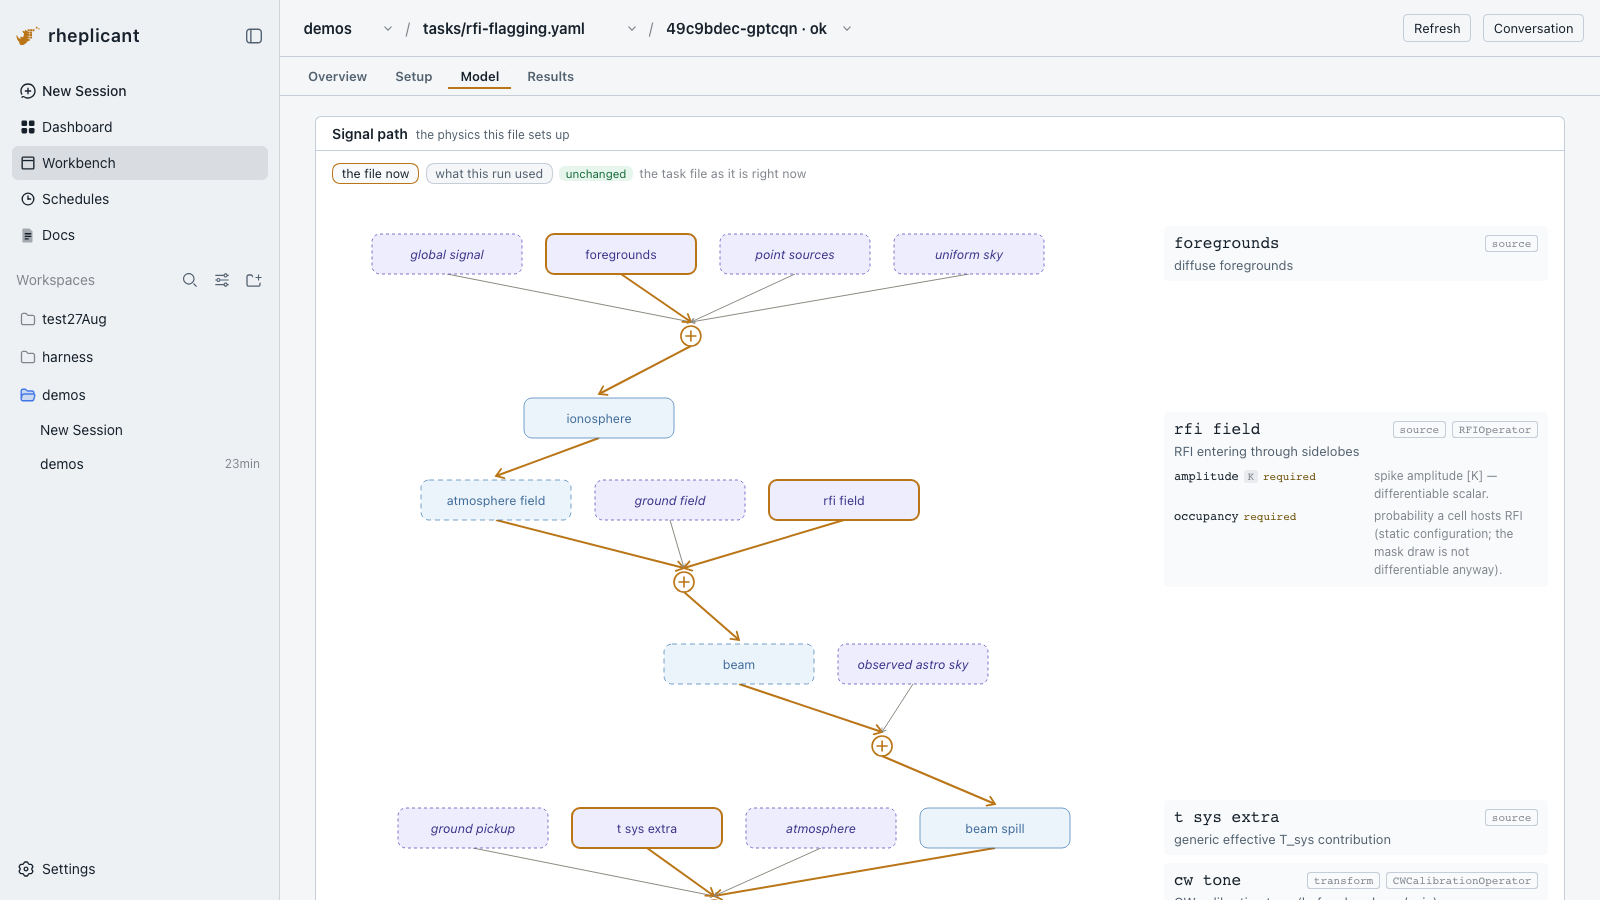The height and width of the screenshot is (900, 1600).
Task: Click the sum junction below observed astro sky
Action: coord(882,746)
